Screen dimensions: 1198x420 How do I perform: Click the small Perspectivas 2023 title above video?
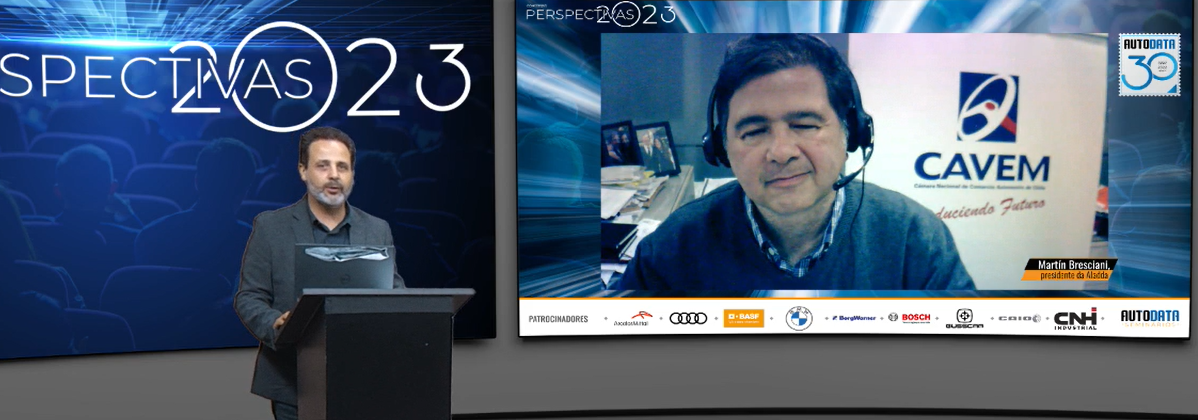click(x=600, y=13)
